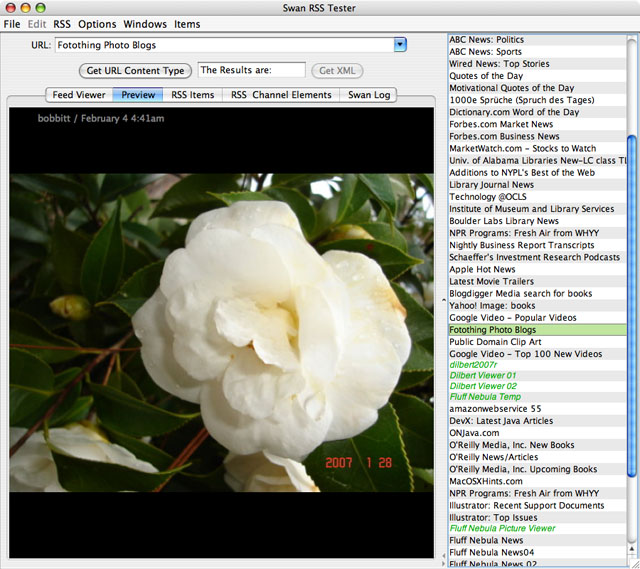Click the split pane divider collapse arrows
The width and height of the screenshot is (640, 569).
[x=442, y=300]
